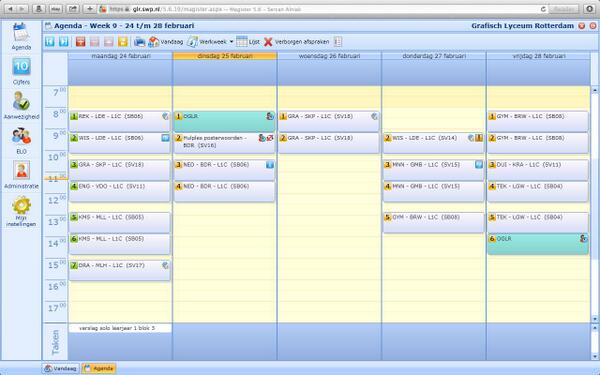Go to previous week arrow
Screen dimensions: 600x375
tap(50, 42)
